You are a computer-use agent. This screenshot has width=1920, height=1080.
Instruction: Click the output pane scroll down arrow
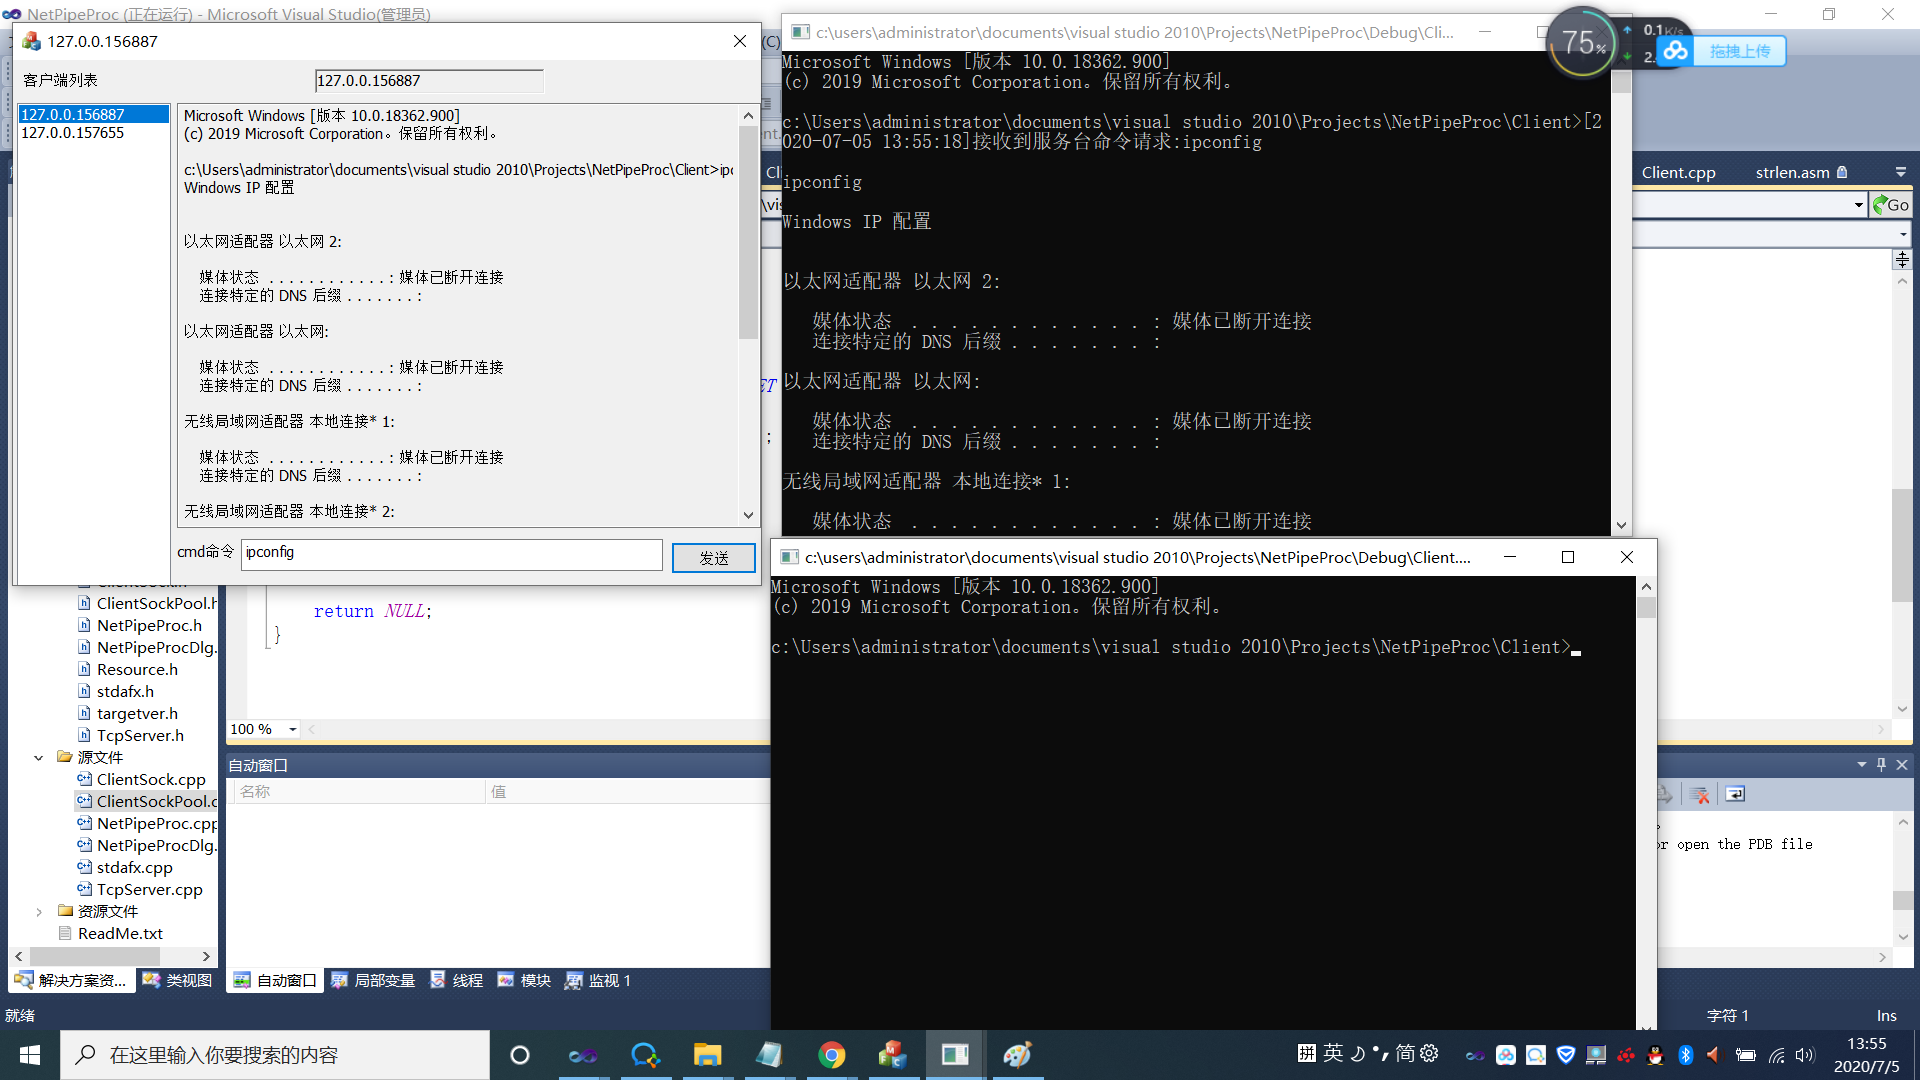748,515
